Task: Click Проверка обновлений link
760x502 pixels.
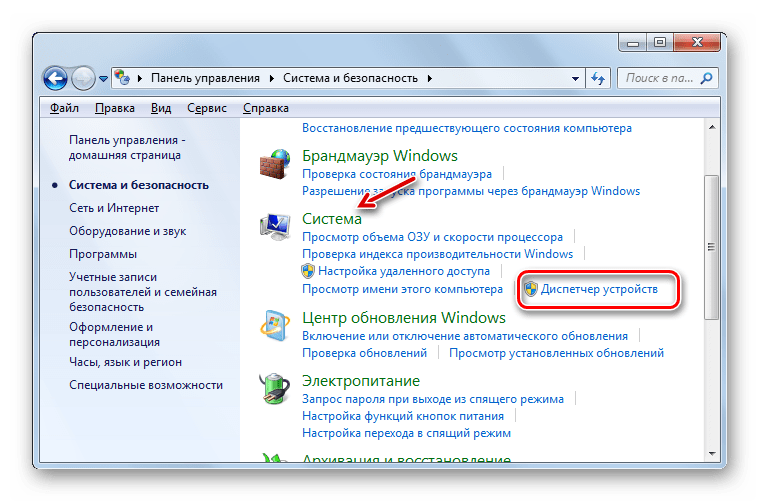Action: click(x=364, y=353)
